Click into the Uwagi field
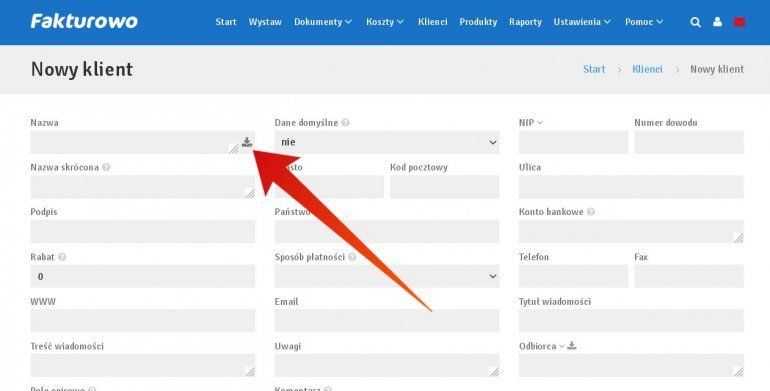The image size is (770, 391). pyautogui.click(x=387, y=365)
